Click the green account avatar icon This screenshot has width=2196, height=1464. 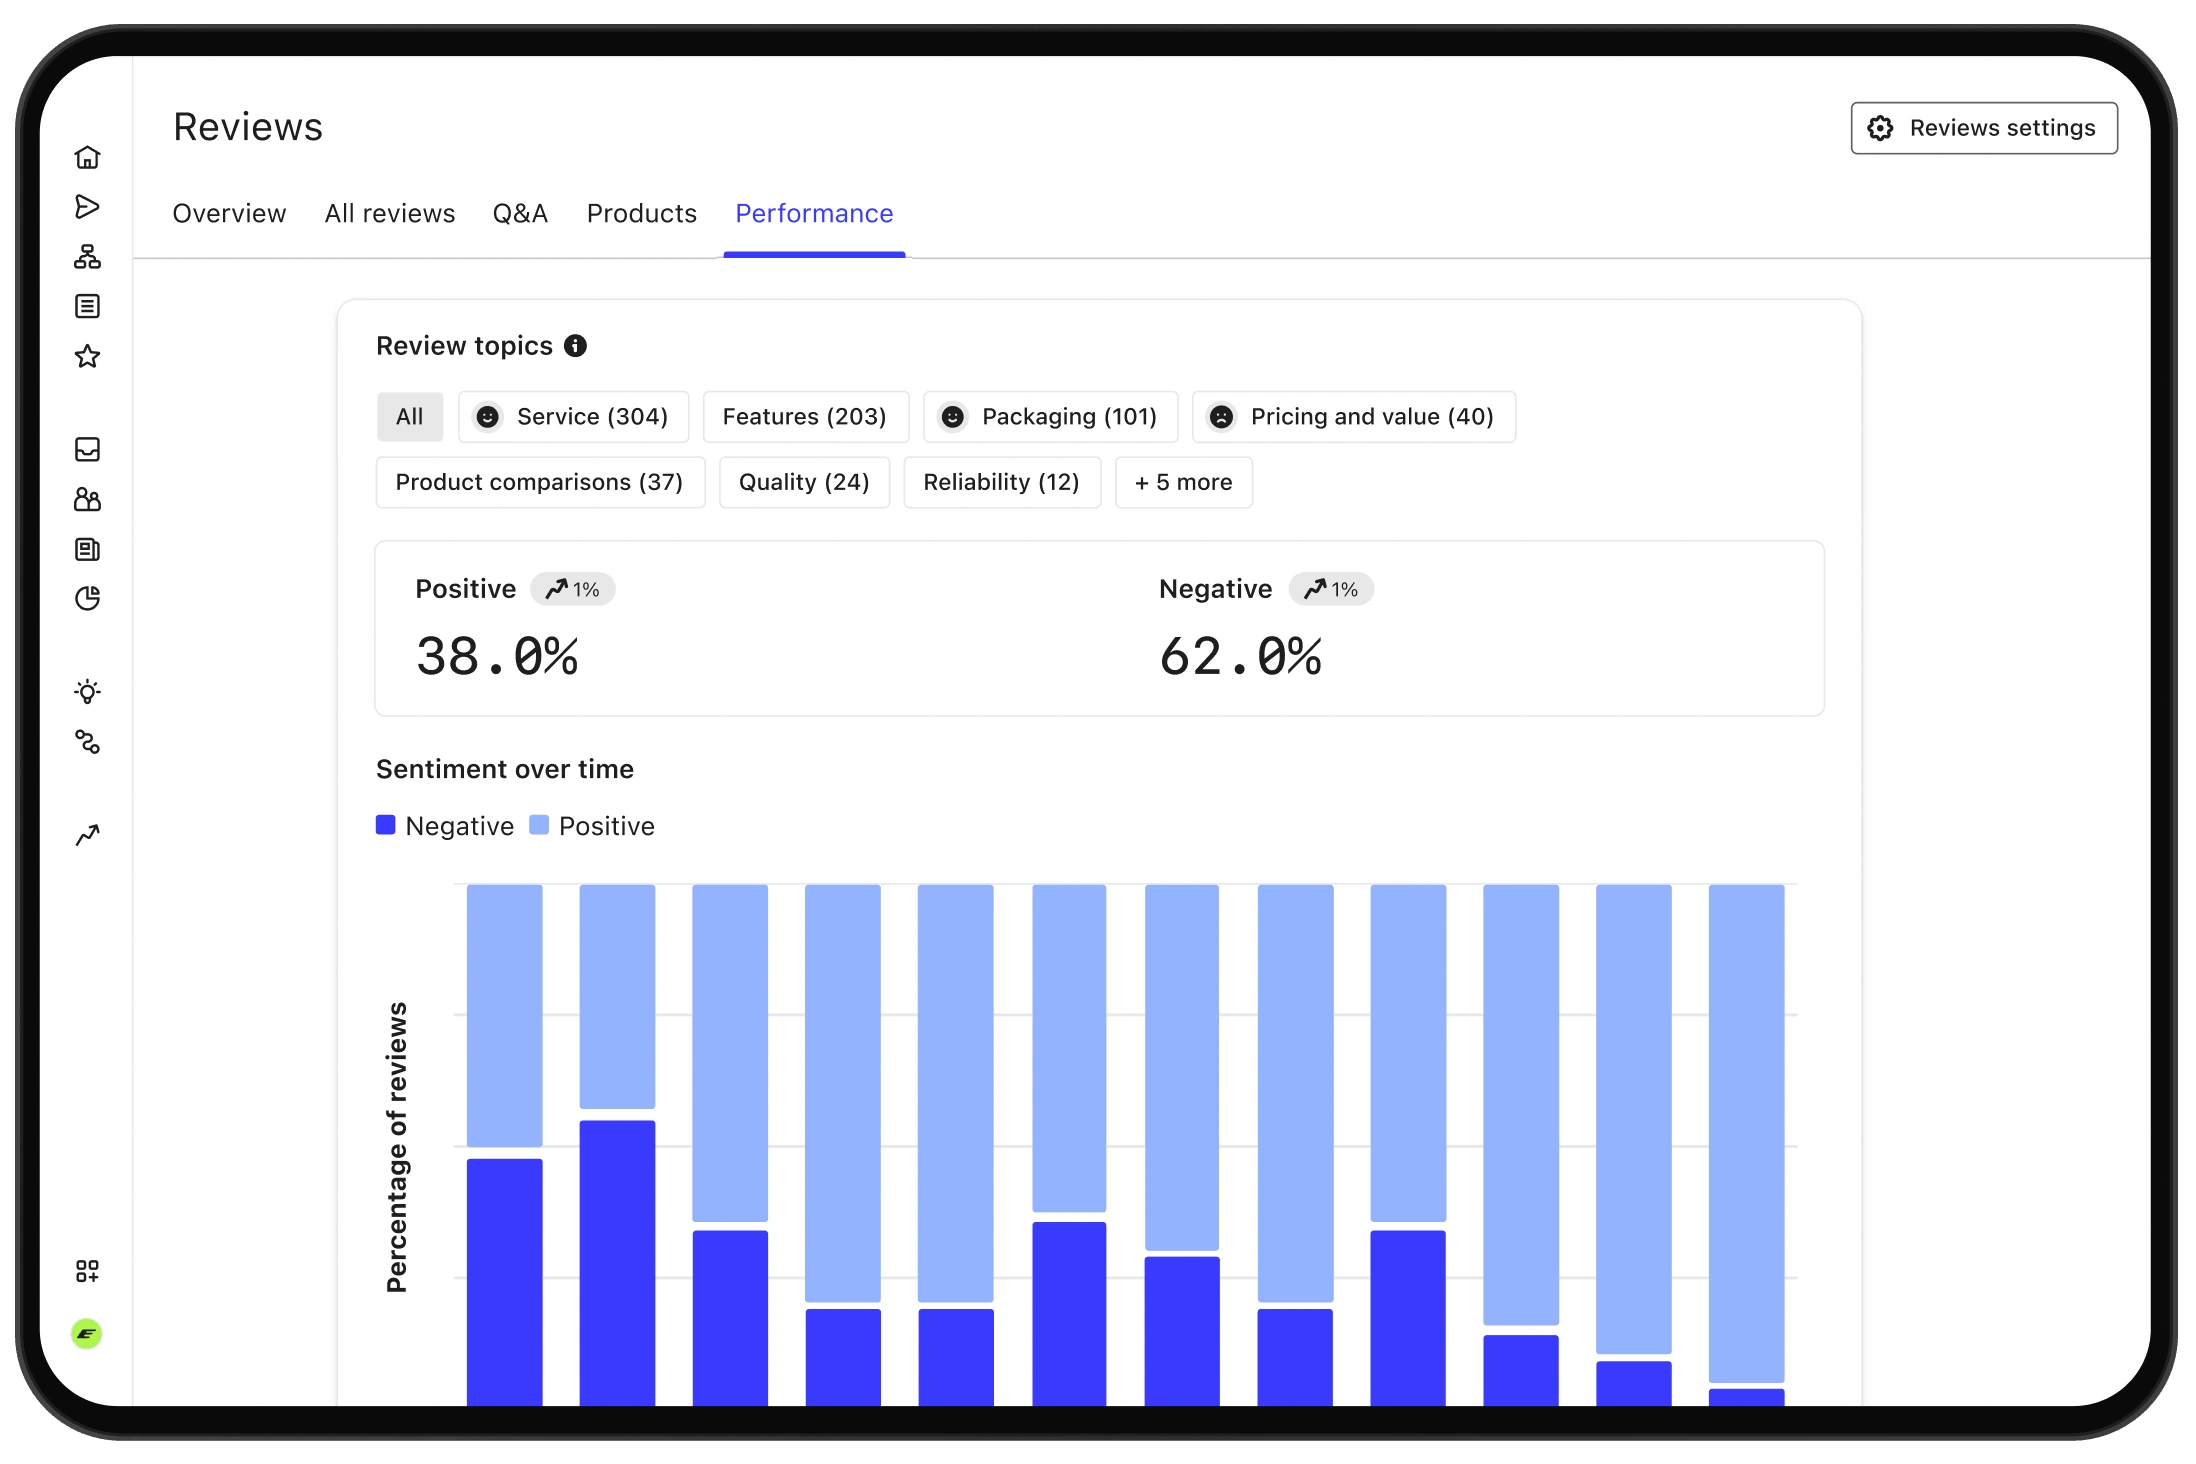pos(87,1333)
